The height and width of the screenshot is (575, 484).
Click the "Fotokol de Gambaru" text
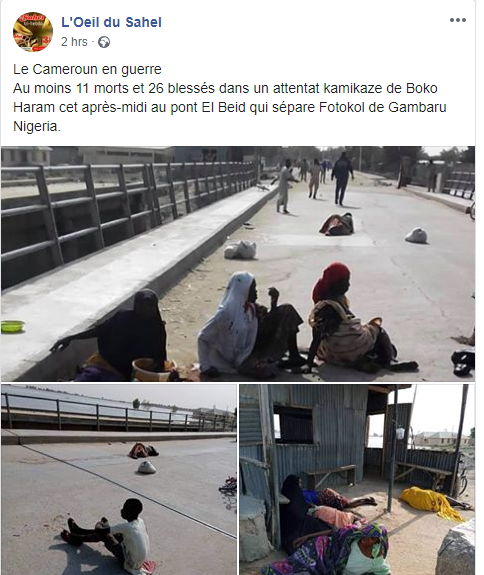[383, 107]
